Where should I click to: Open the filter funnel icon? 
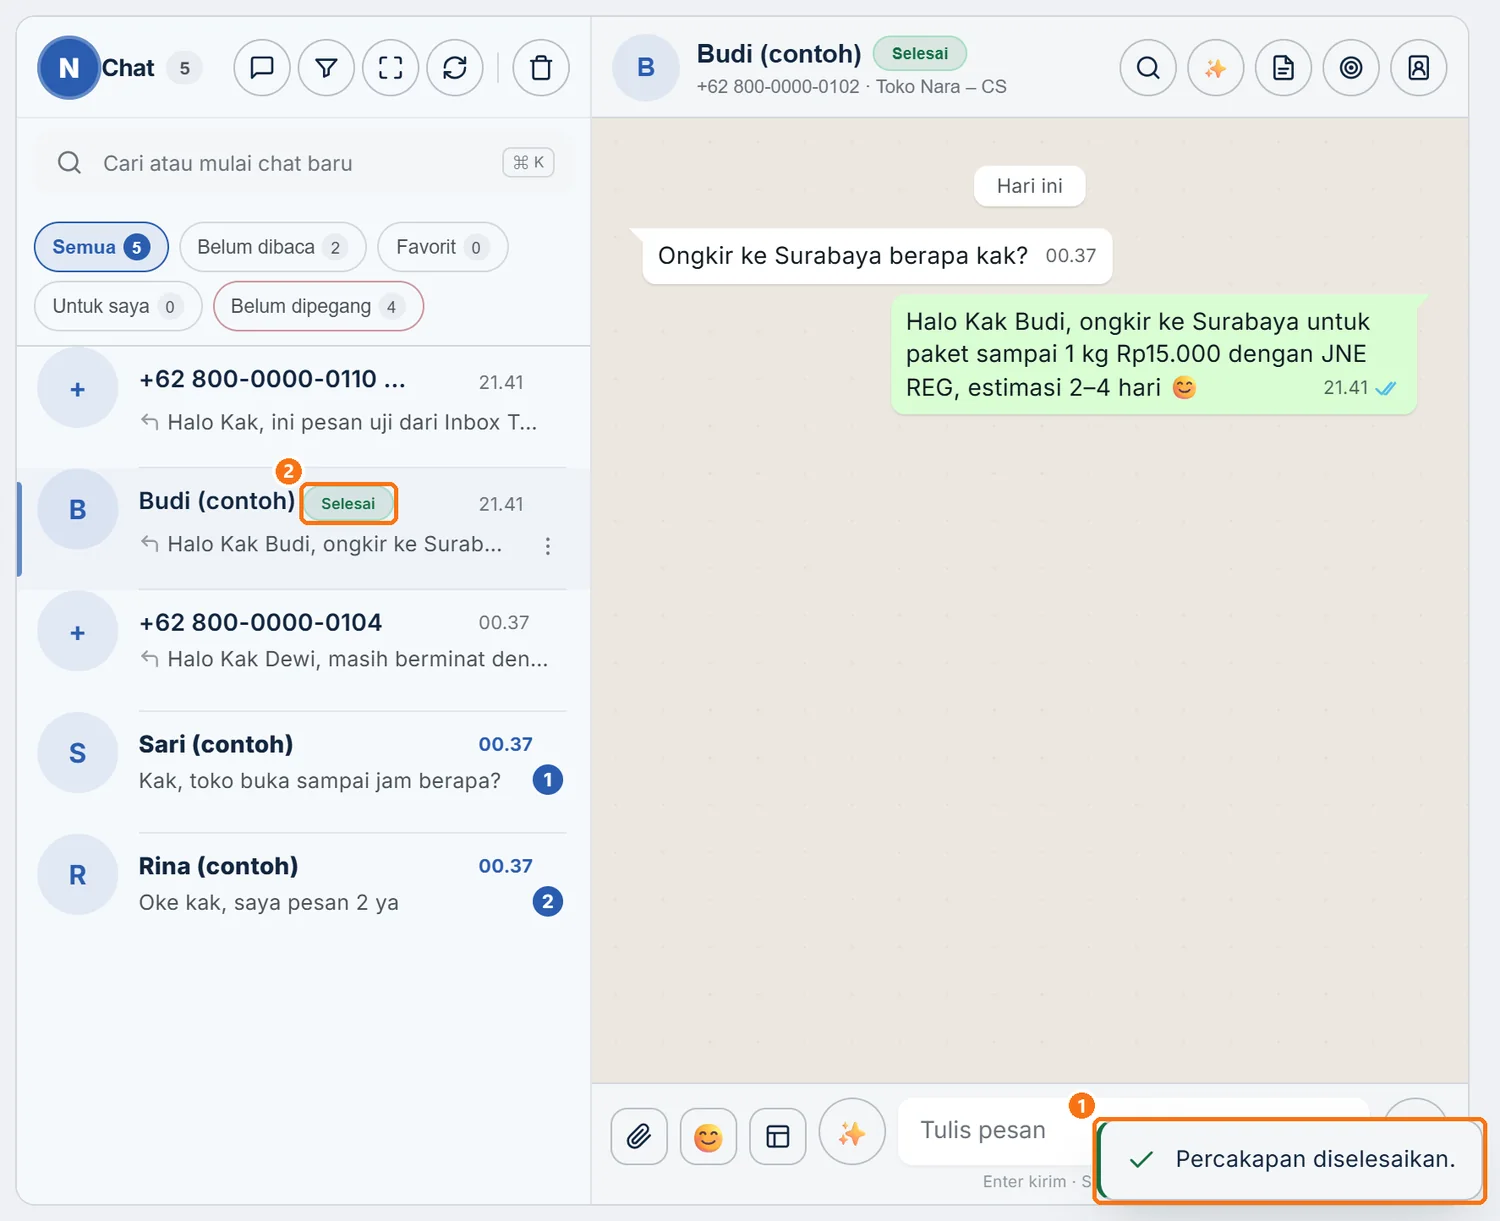pyautogui.click(x=326, y=68)
